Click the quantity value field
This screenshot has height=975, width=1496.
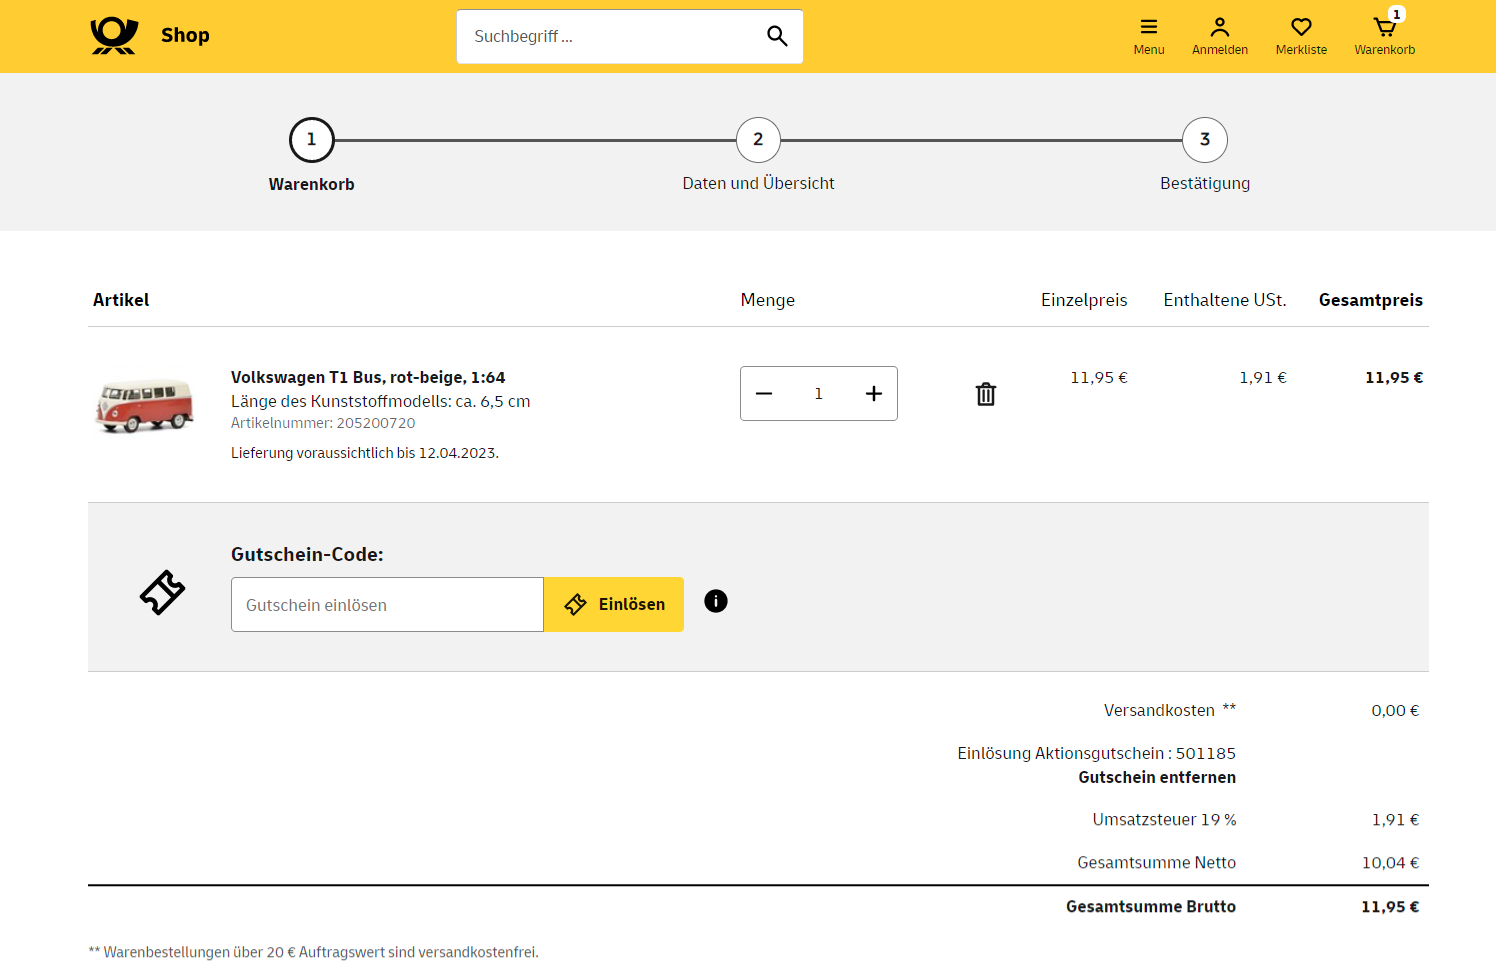818,394
